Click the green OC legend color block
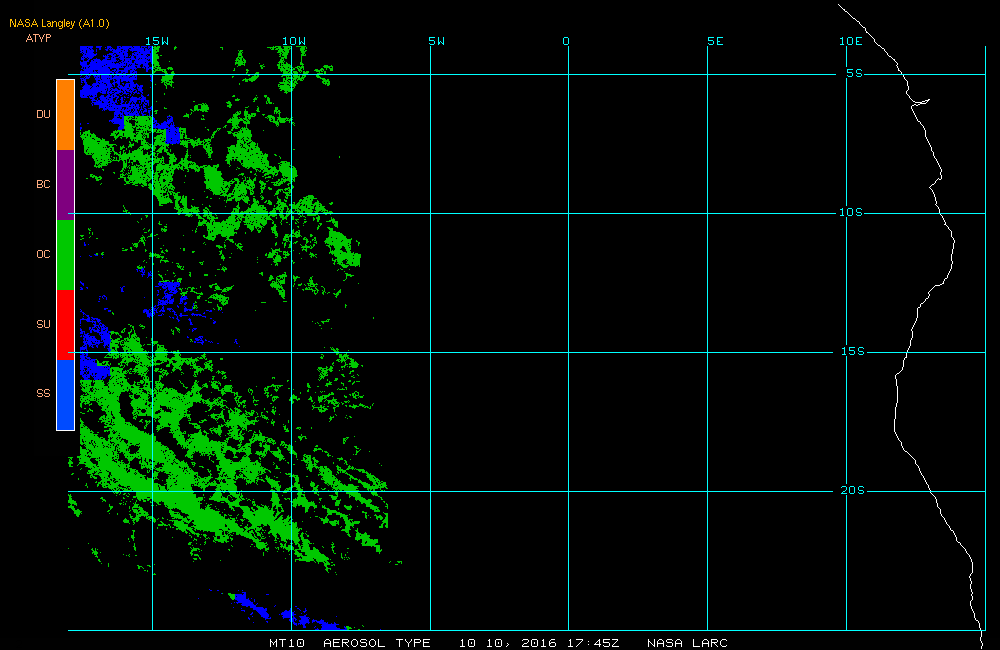 [x=66, y=255]
